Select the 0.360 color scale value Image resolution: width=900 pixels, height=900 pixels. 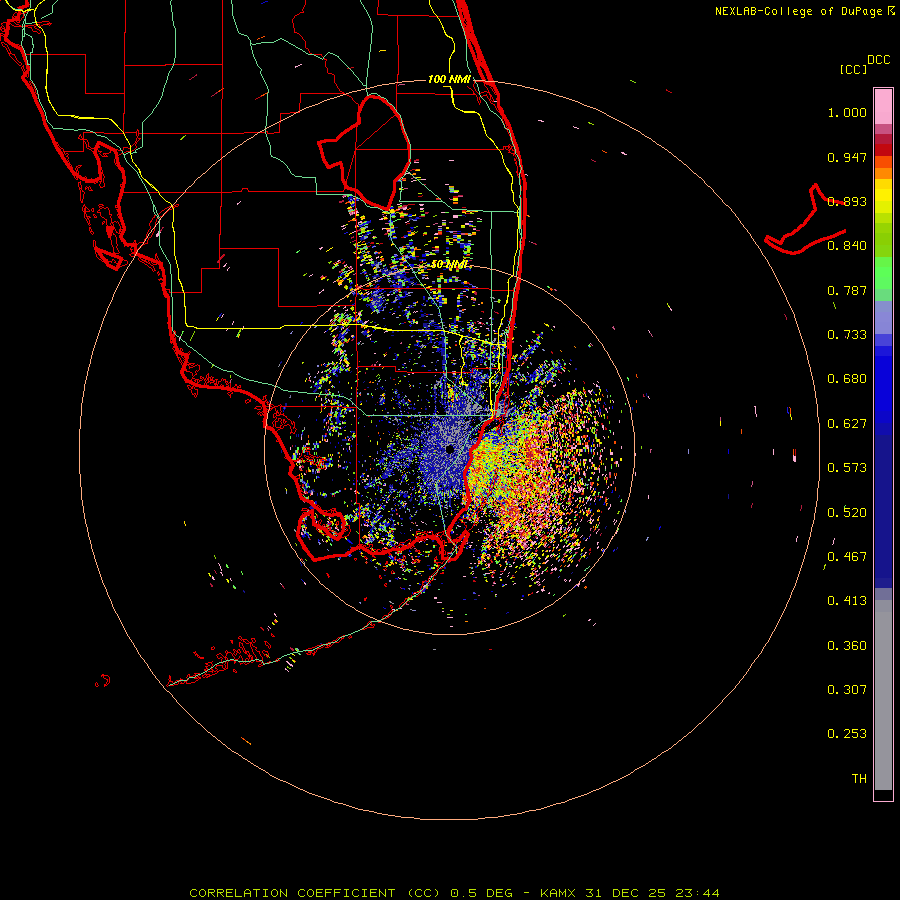pyautogui.click(x=847, y=646)
